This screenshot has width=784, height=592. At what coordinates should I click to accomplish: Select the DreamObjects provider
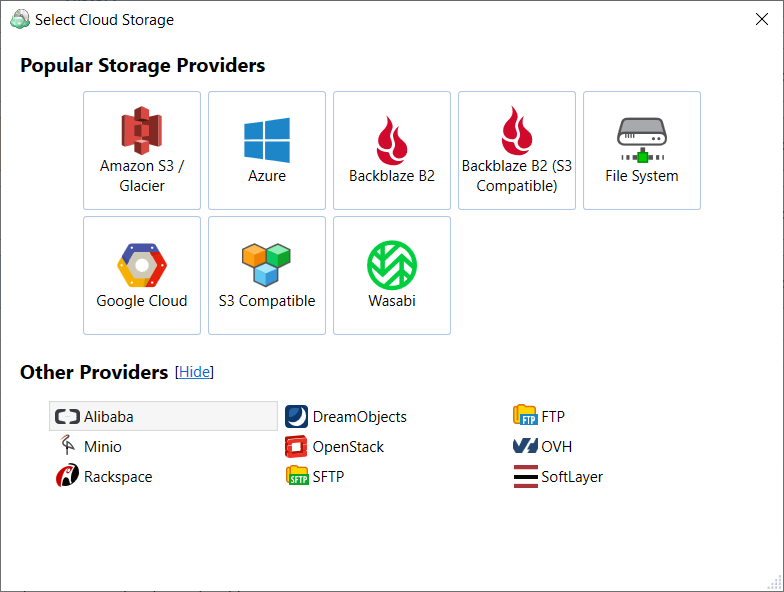359,416
